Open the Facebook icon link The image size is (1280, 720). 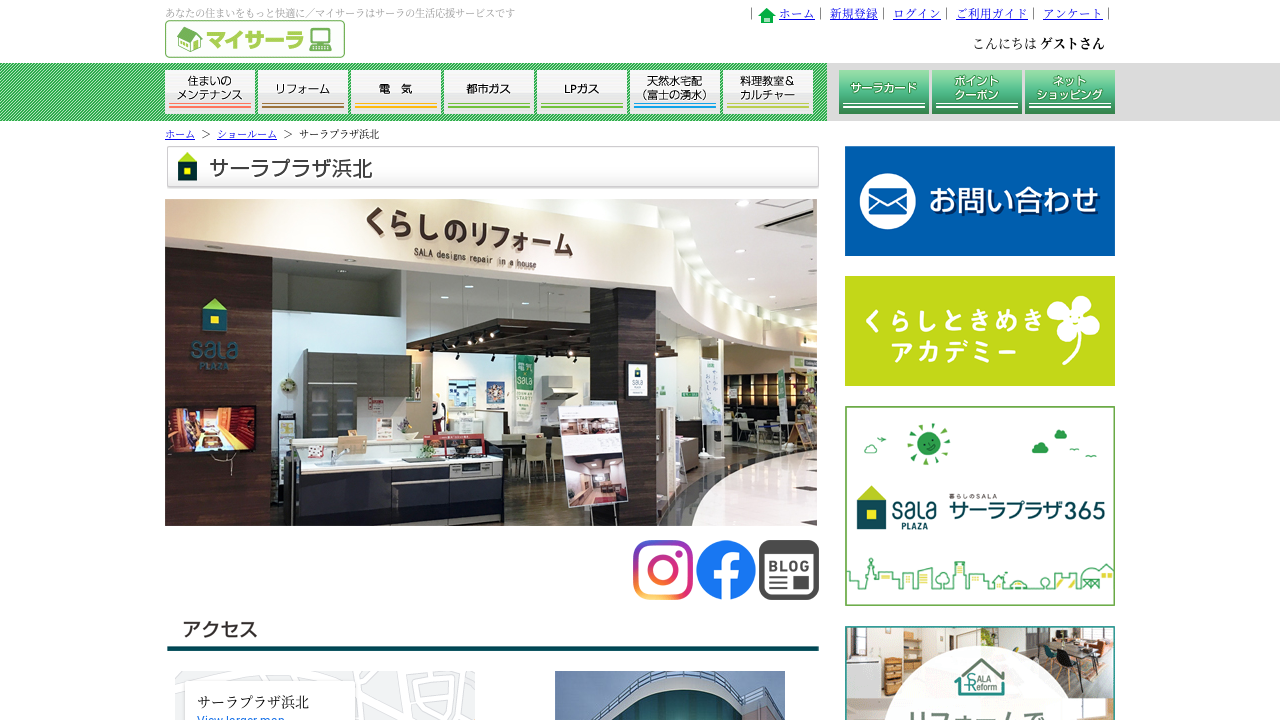coord(725,570)
